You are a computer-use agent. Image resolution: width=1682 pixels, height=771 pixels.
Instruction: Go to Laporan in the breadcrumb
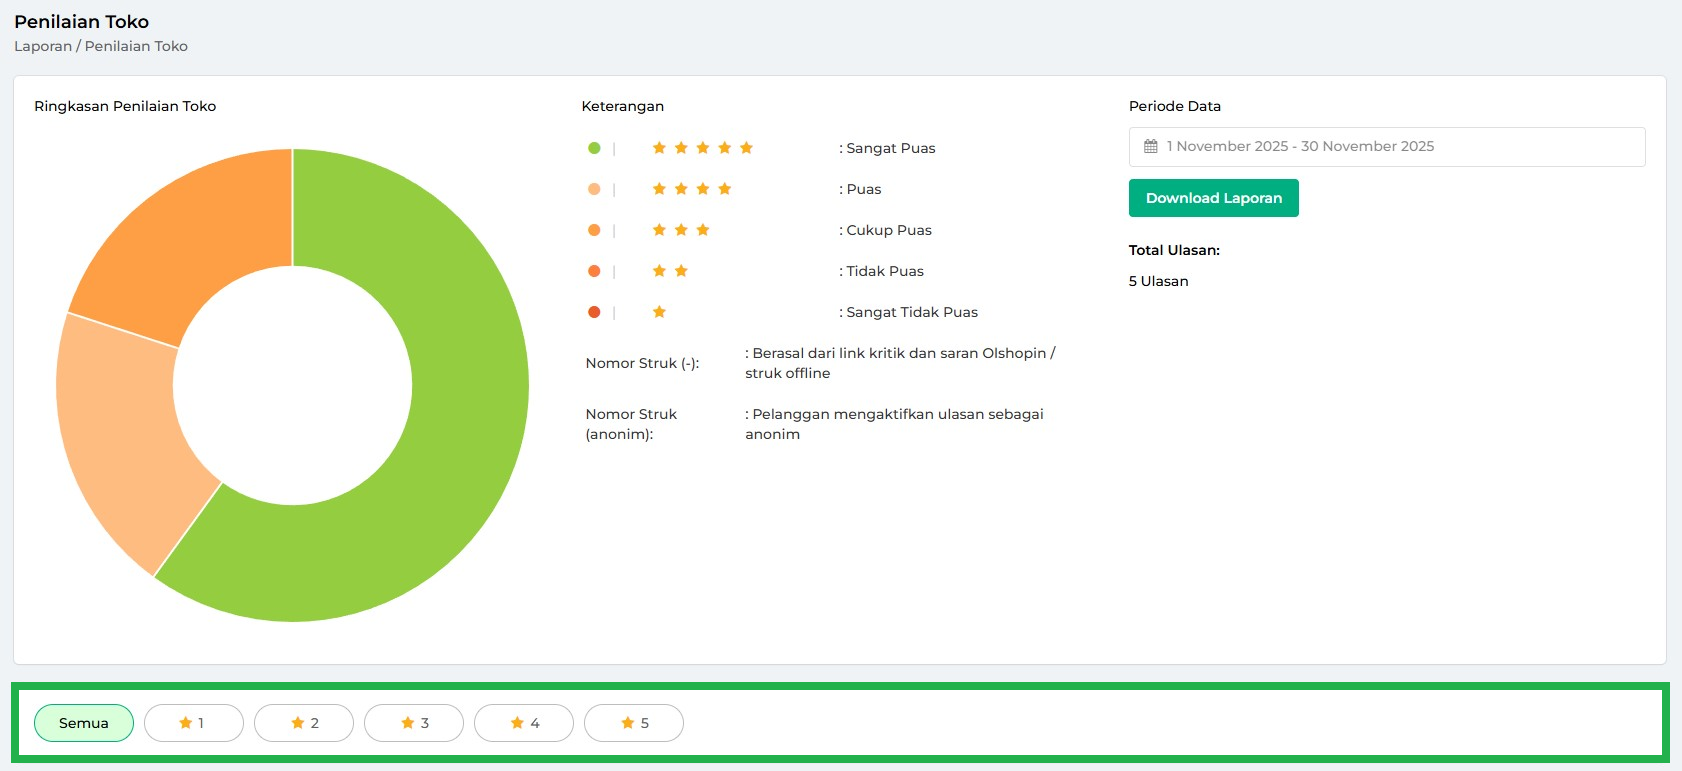tap(43, 46)
